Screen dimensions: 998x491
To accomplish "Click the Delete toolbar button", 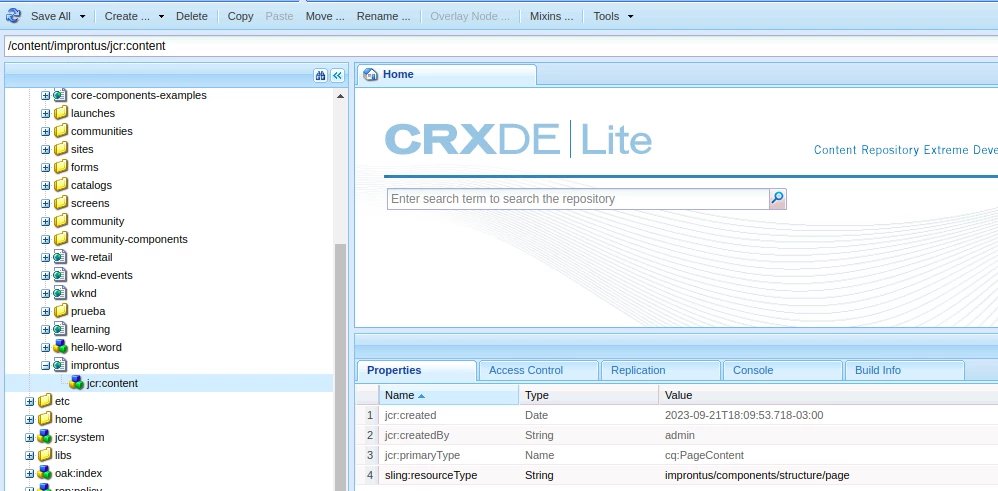I will click(192, 17).
